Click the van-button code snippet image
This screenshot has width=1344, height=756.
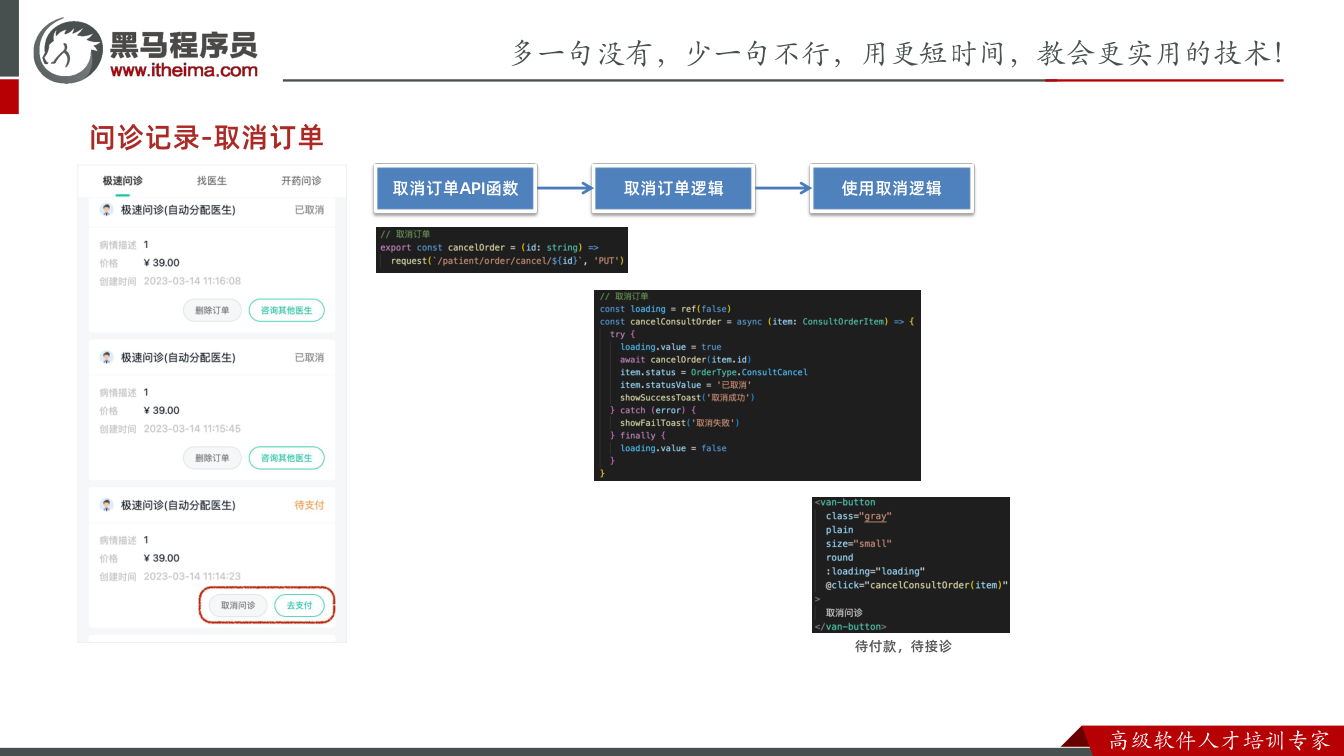point(911,565)
